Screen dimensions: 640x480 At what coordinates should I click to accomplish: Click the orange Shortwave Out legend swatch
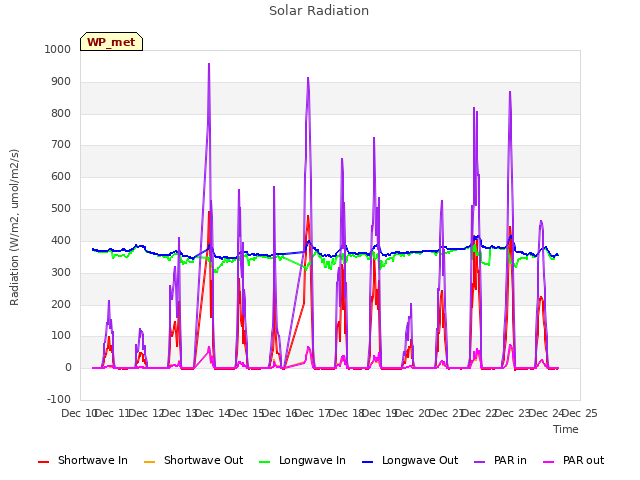[x=150, y=462]
